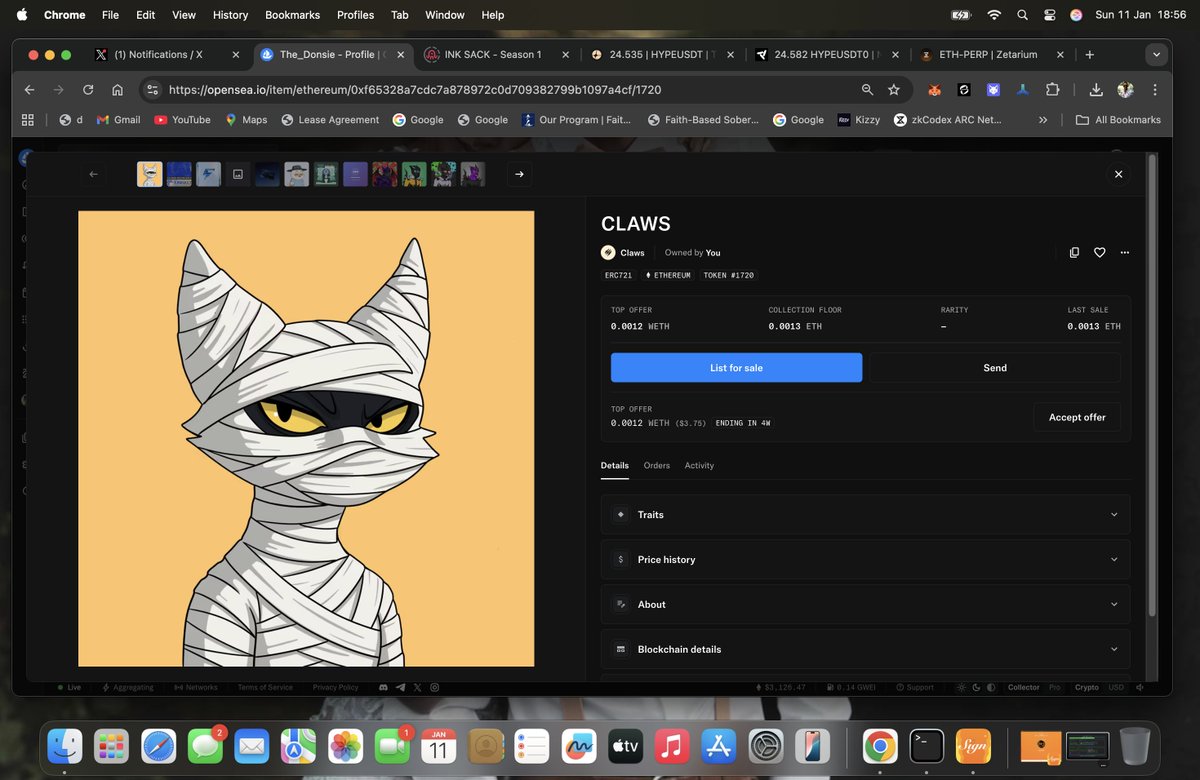The height and width of the screenshot is (780, 1200).
Task: Expand the Blockchain details section
Action: point(866,649)
